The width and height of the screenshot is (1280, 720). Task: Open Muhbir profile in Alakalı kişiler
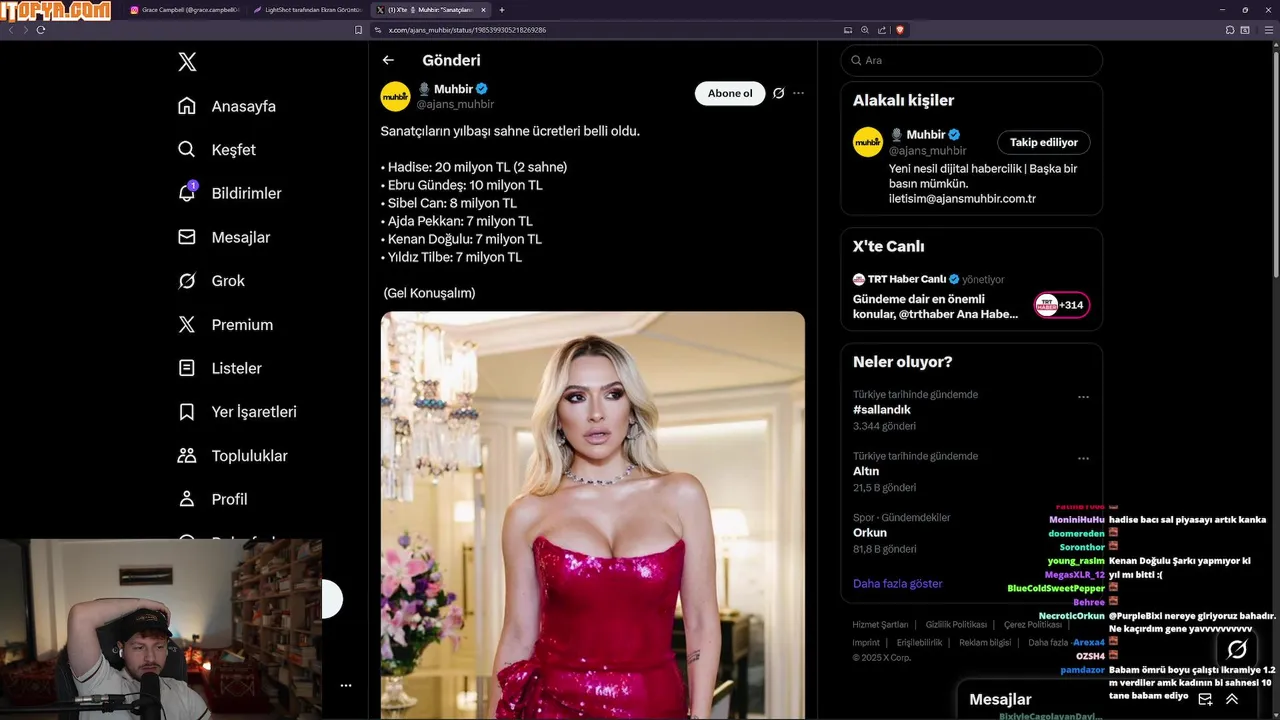924,134
